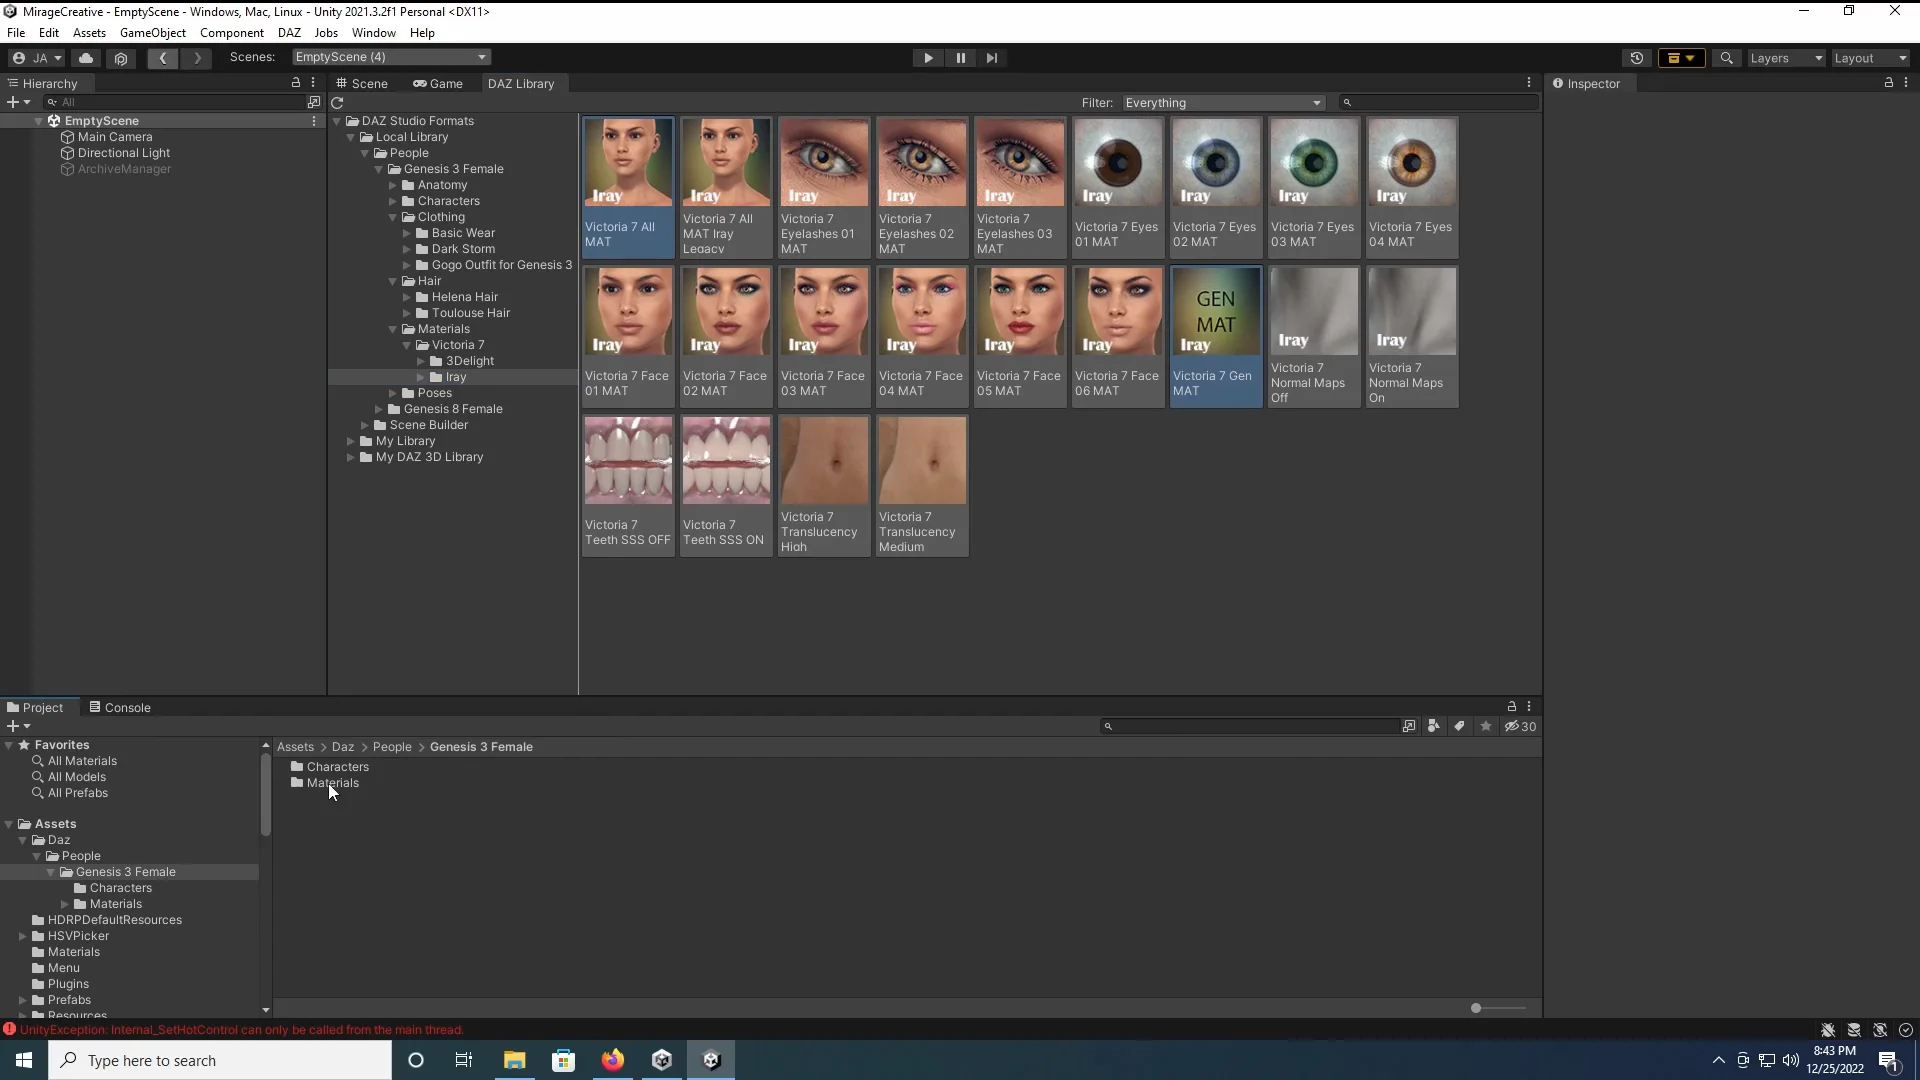Click the Undo History icon in the toolbar
Image resolution: width=1920 pixels, height=1080 pixels.
[1637, 58]
